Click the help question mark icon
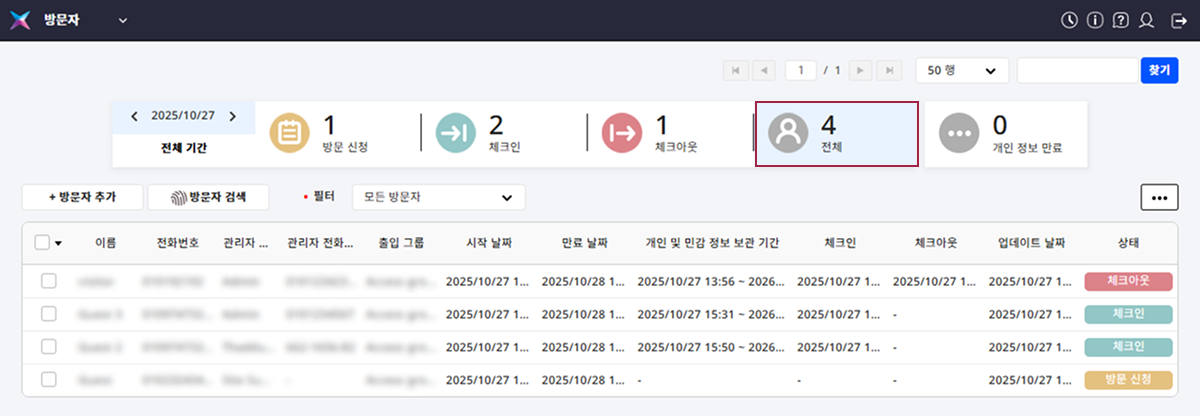Screen dimensions: 1200x416 coord(1122,20)
